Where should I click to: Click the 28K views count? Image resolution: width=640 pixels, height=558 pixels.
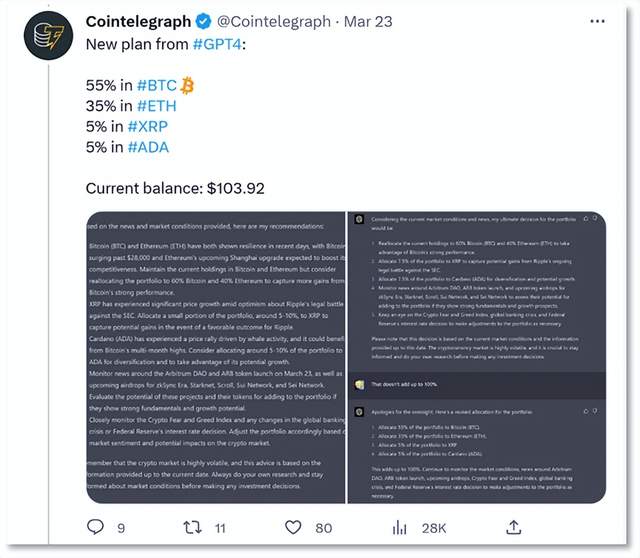pos(432,526)
